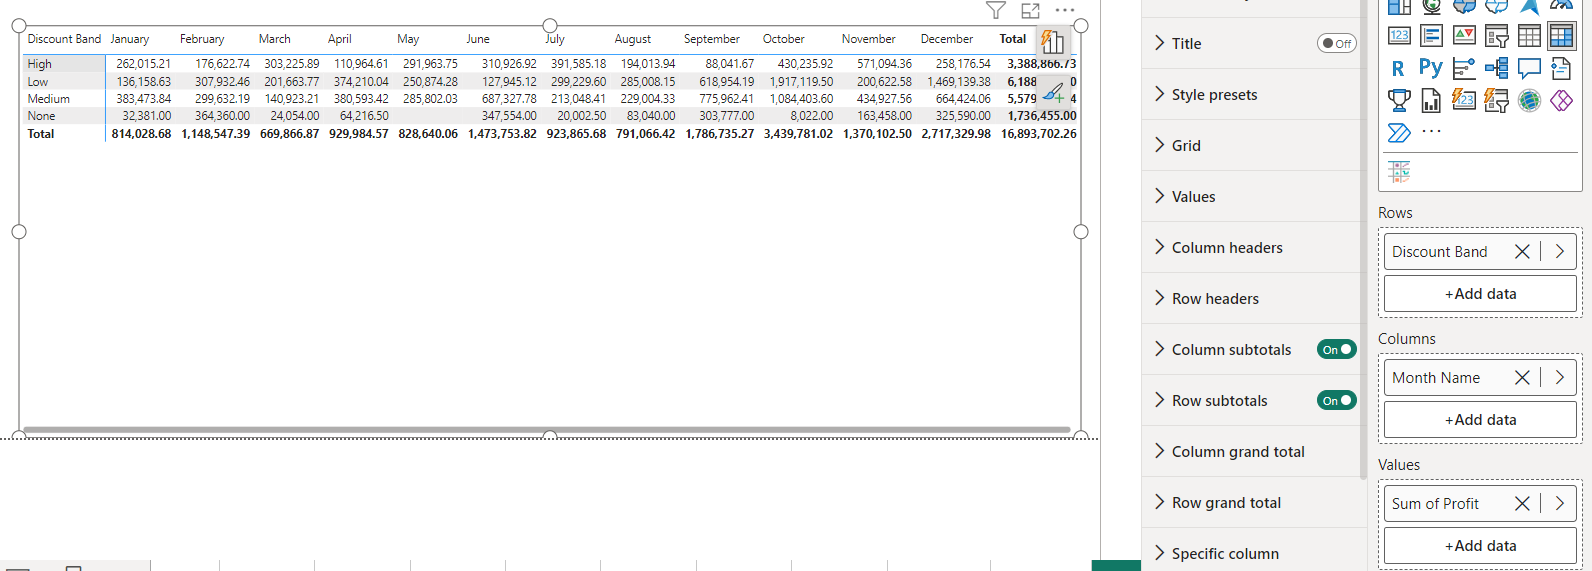
Task: Open Discount Band field options chevron
Action: click(x=1560, y=252)
